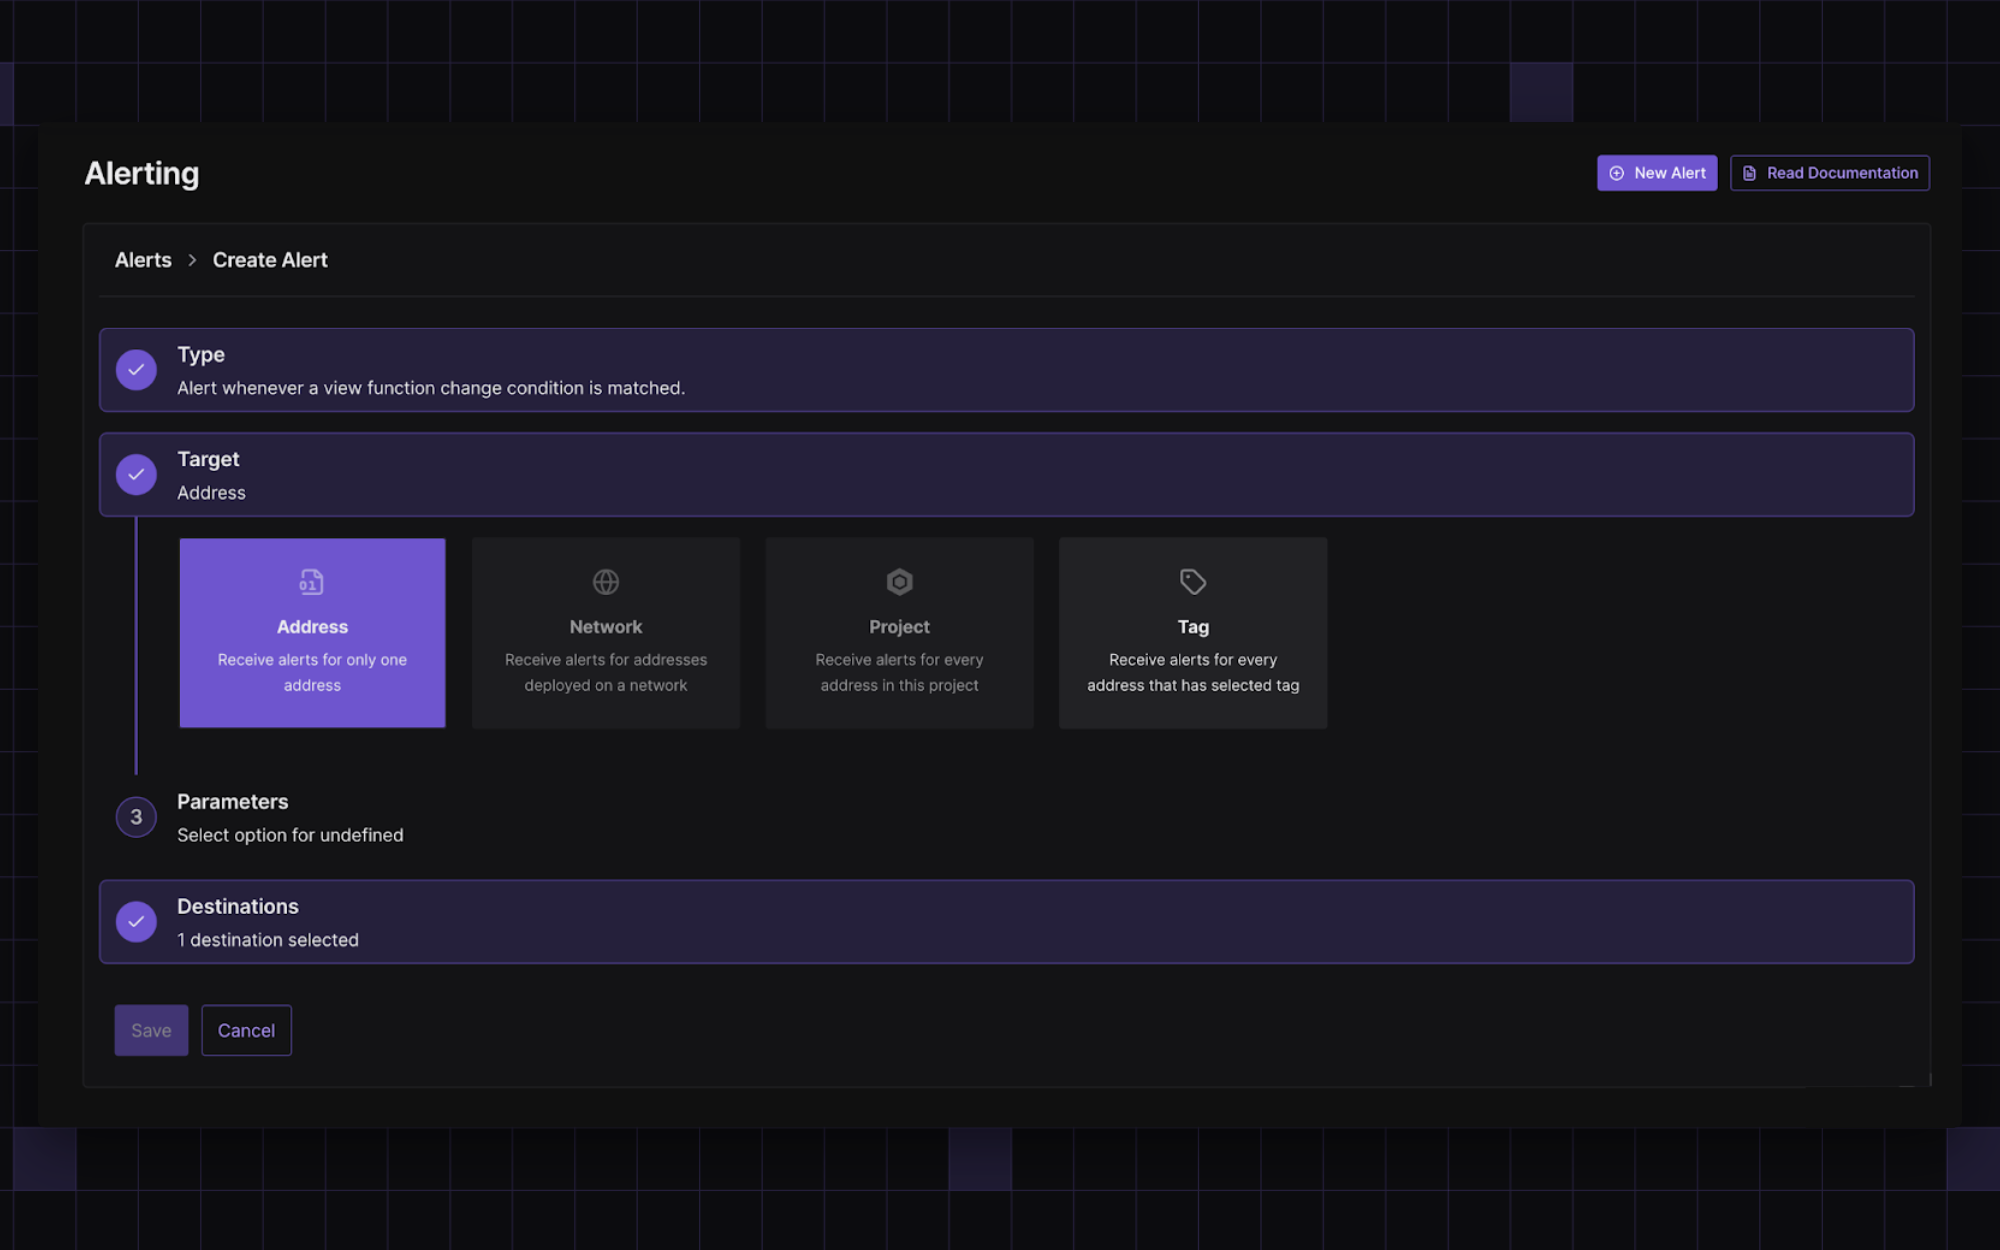Image resolution: width=2000 pixels, height=1250 pixels.
Task: Click the Network globe icon
Action: tap(605, 582)
